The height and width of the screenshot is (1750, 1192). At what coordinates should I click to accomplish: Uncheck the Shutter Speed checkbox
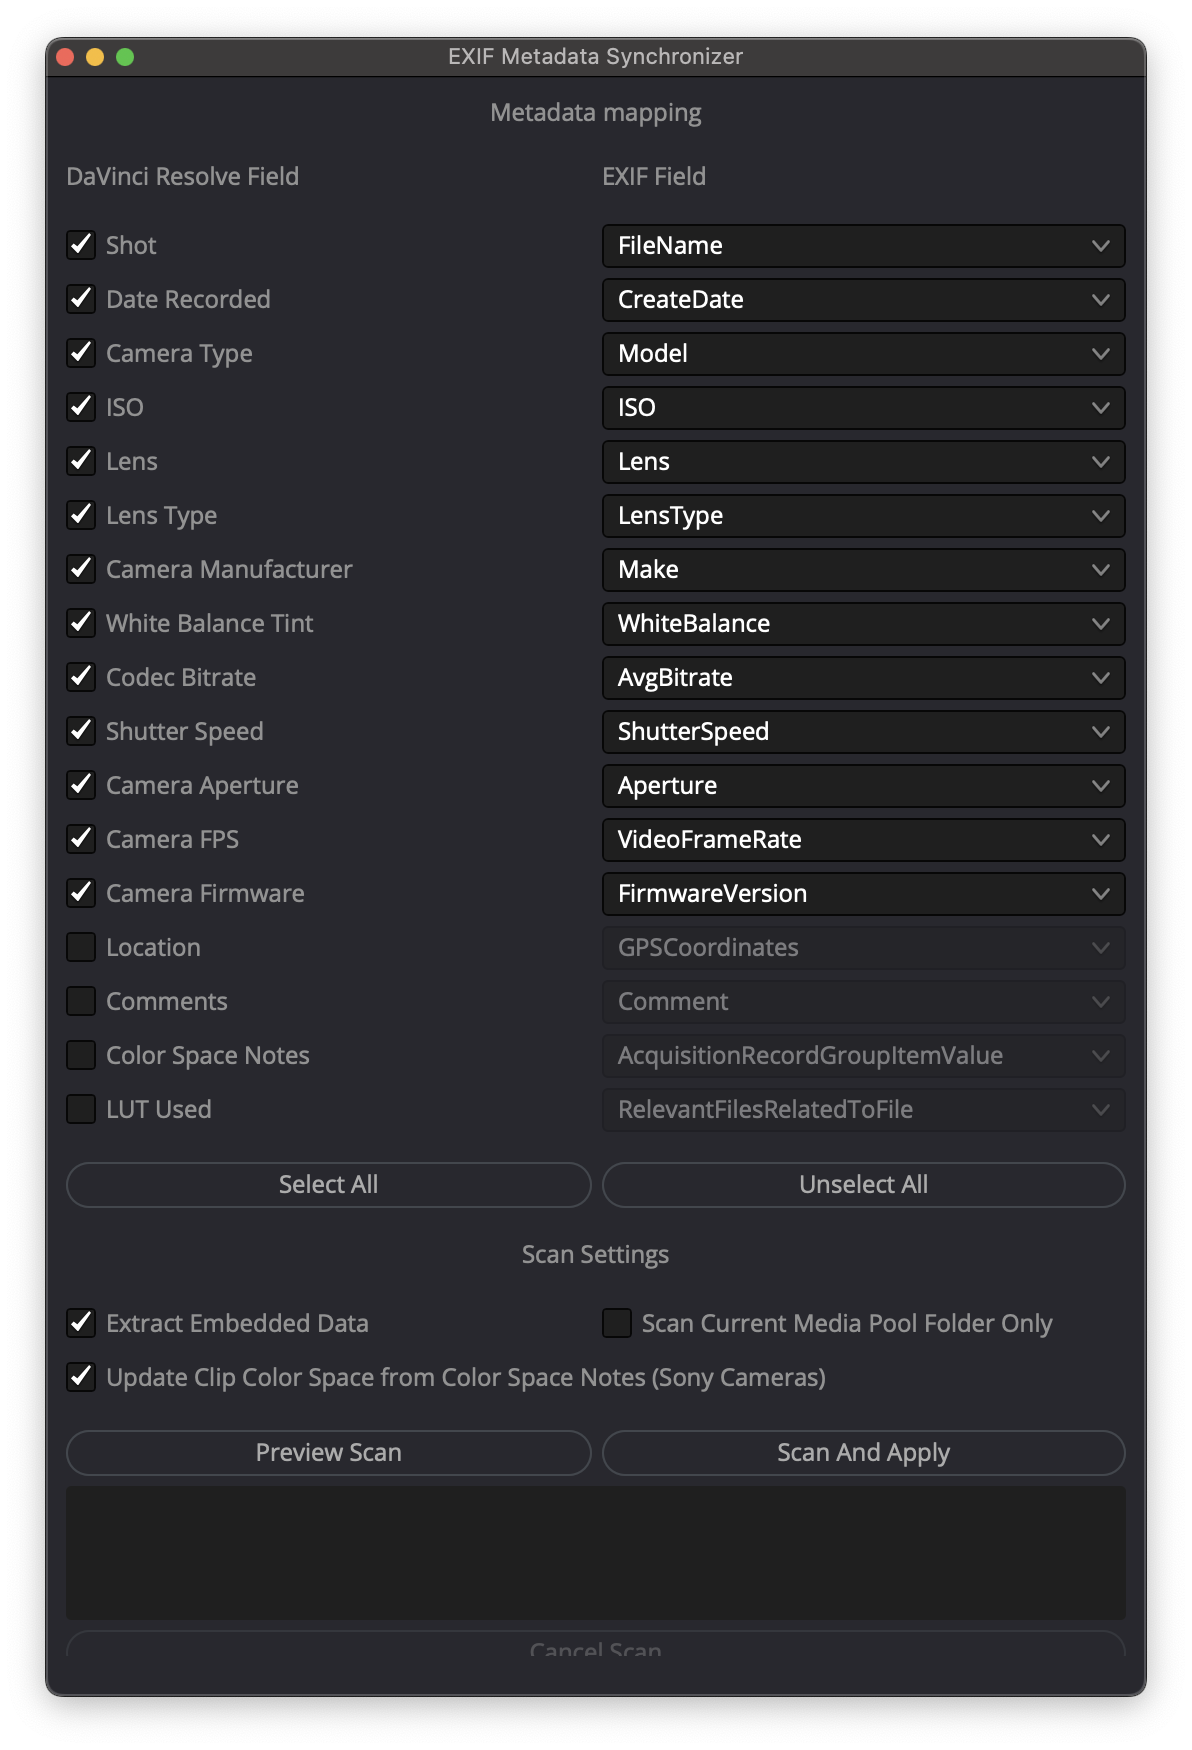(81, 731)
